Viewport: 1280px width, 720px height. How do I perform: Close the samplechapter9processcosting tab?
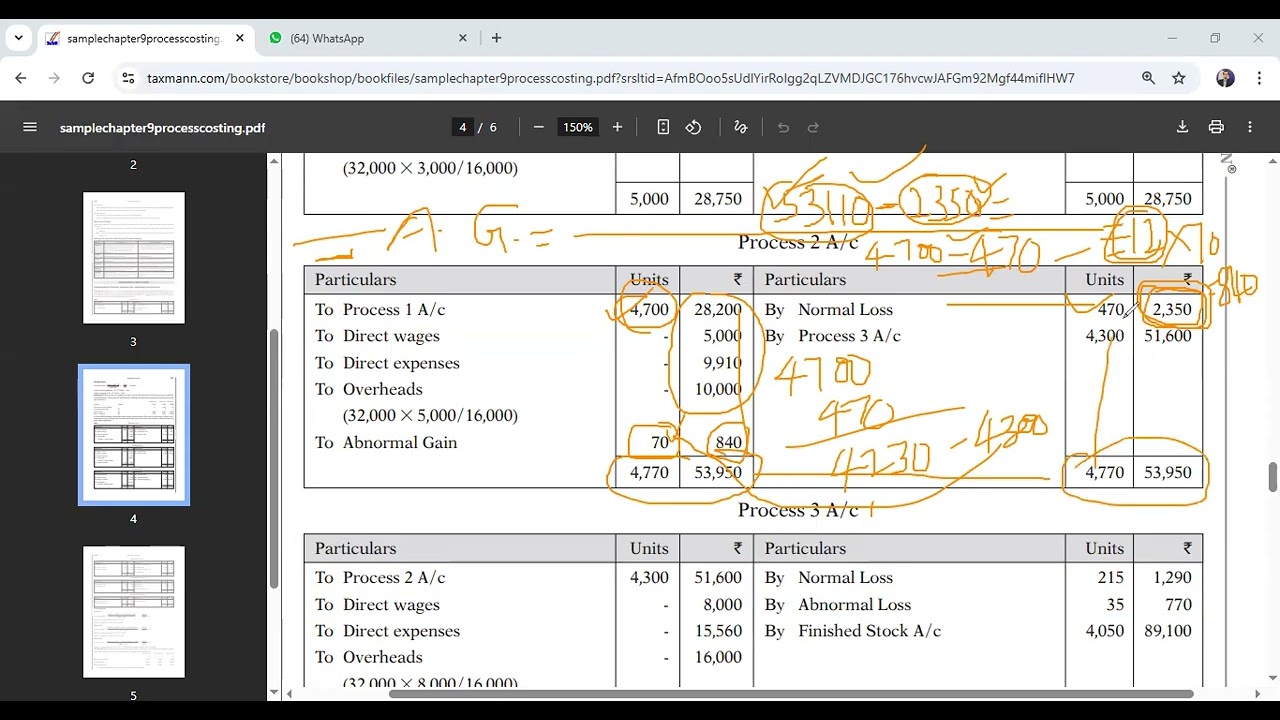(x=240, y=38)
